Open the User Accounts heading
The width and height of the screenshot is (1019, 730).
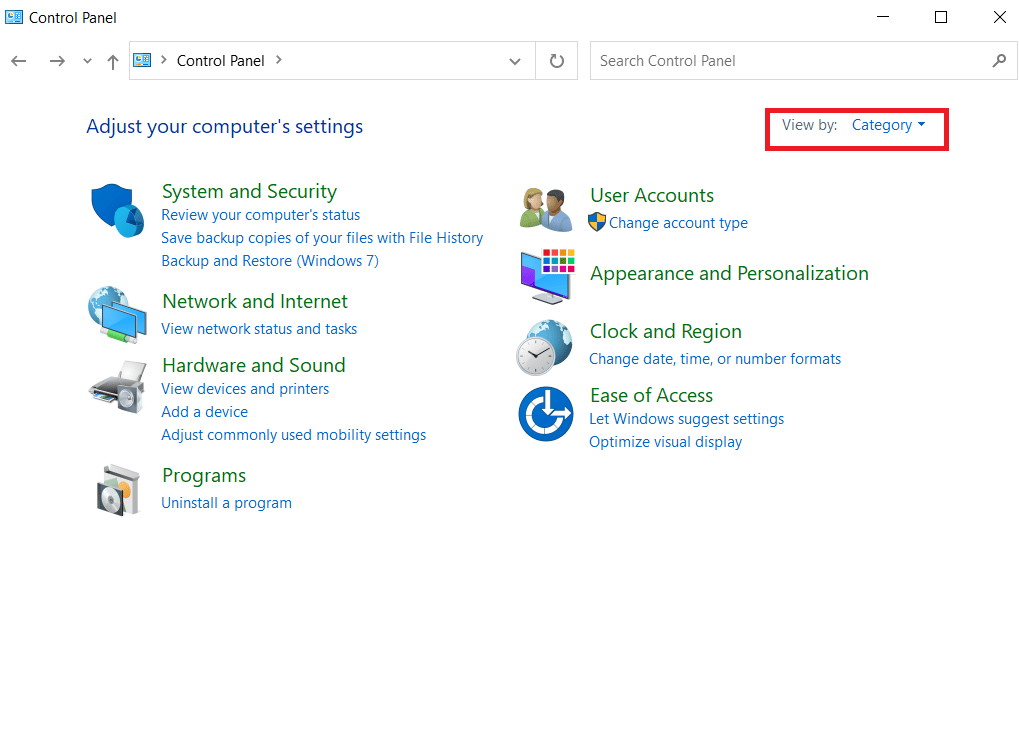click(x=652, y=195)
